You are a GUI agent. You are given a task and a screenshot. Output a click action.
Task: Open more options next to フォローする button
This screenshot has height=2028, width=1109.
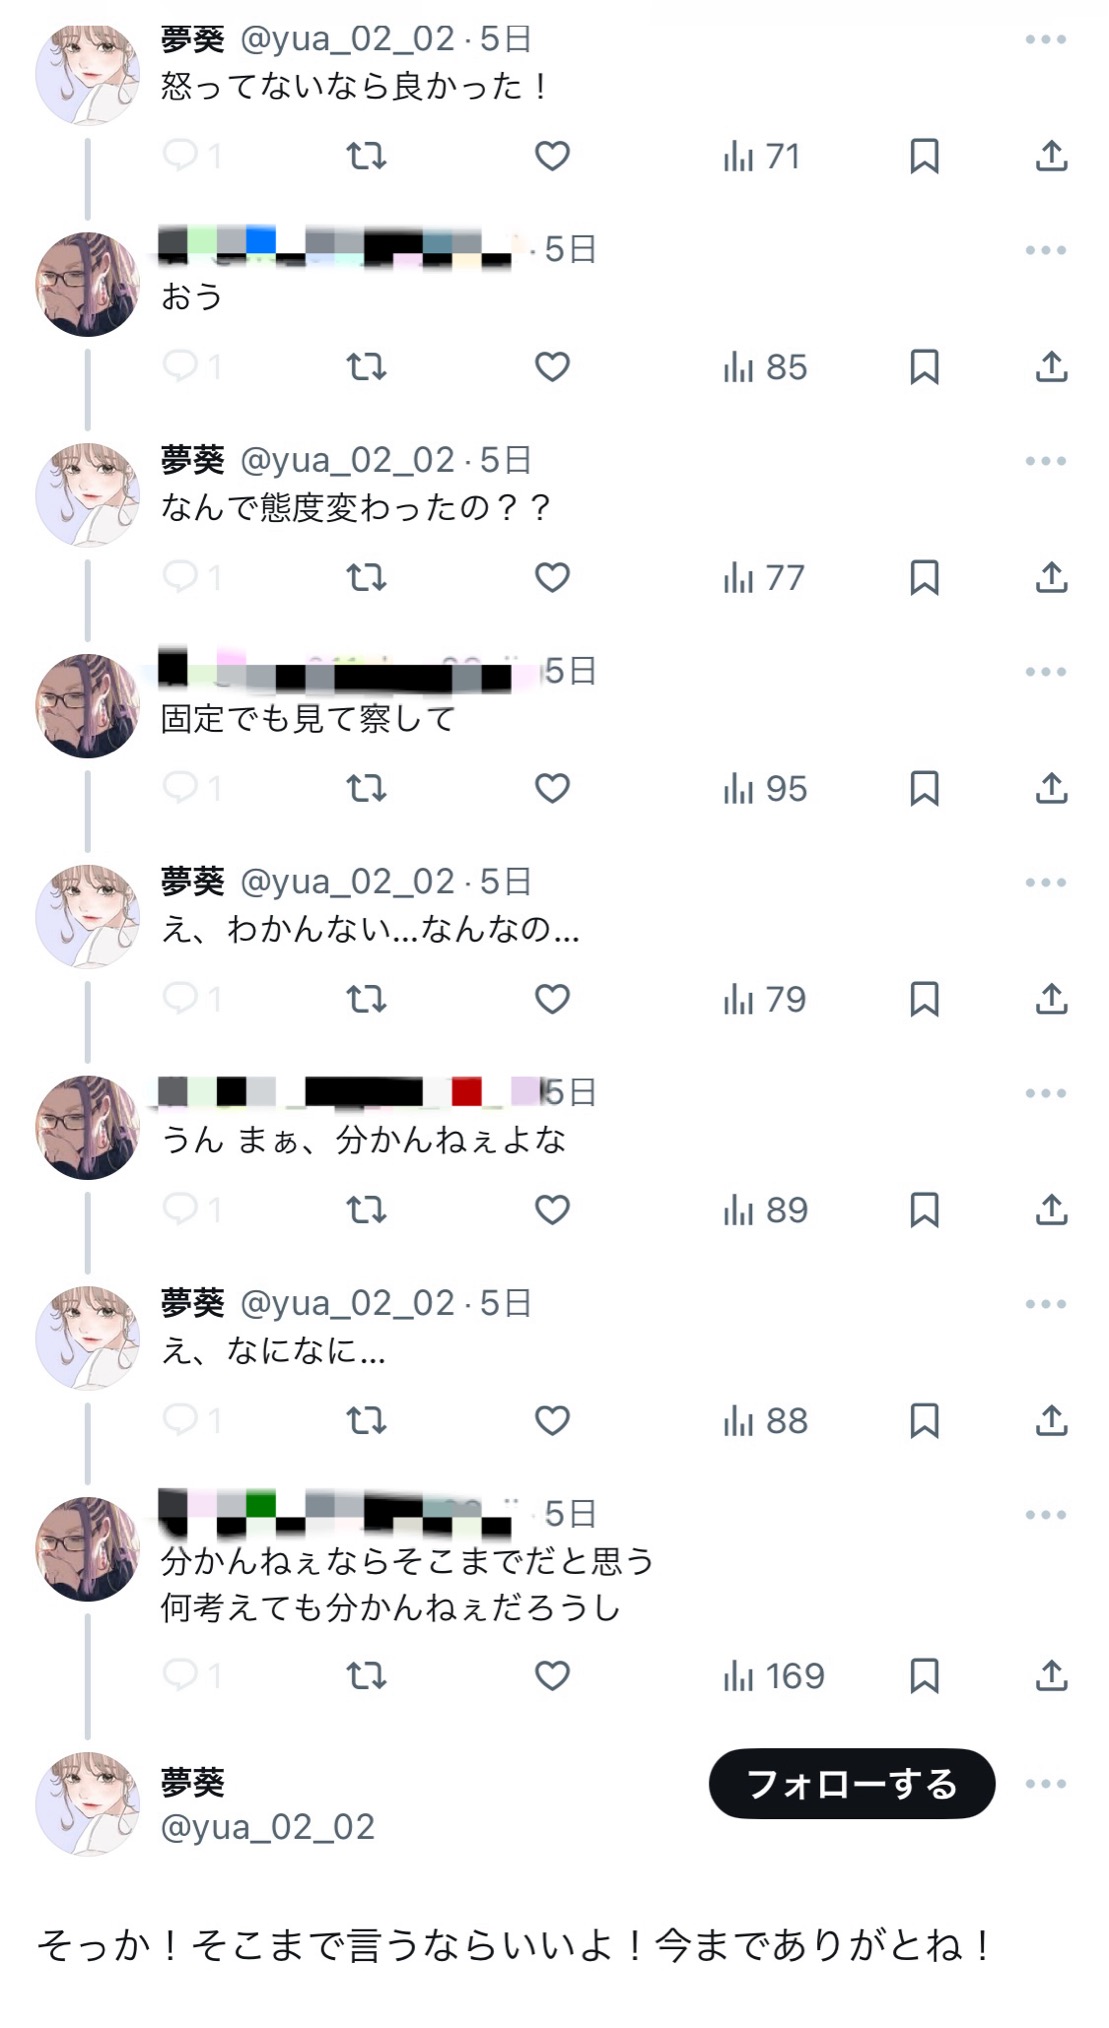pos(1046,1784)
